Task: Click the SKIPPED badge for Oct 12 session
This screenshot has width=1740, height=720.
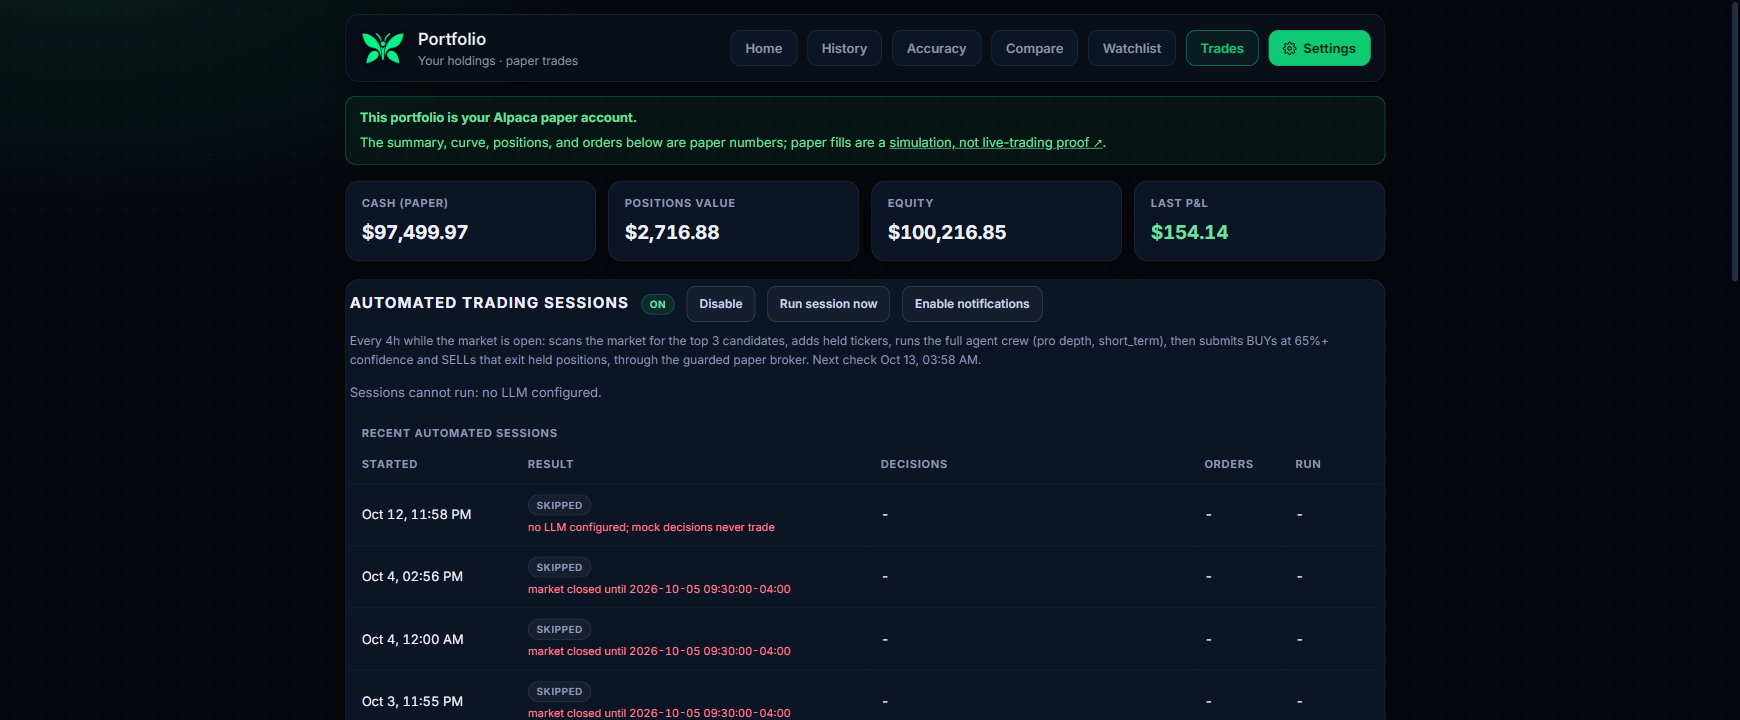Action: click(559, 505)
